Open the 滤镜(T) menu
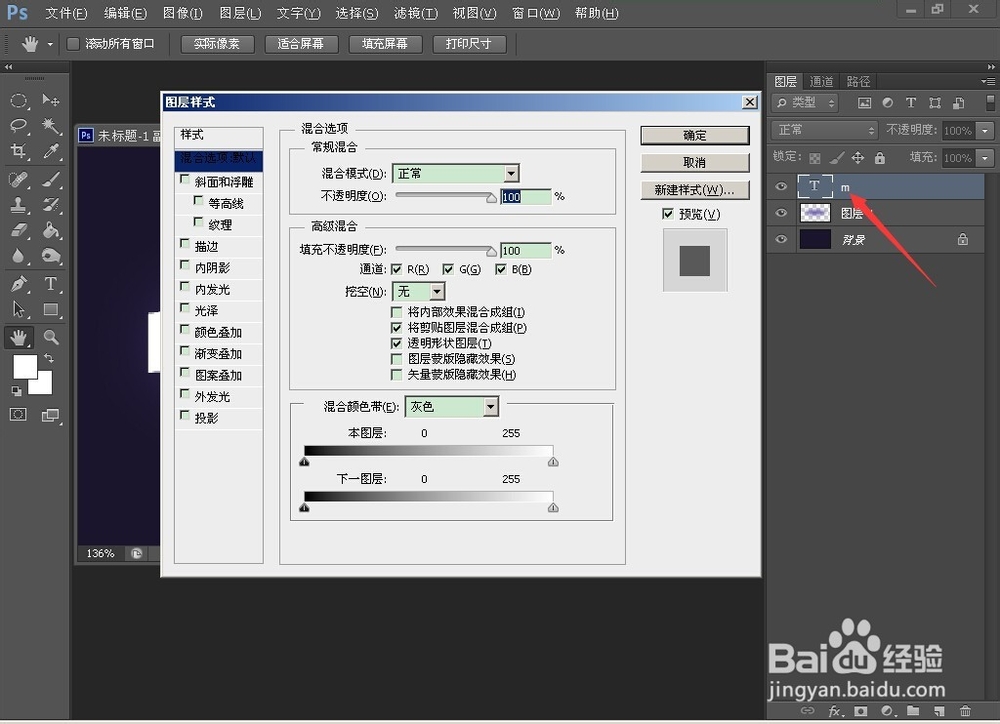Viewport: 1000px width, 724px height. [x=416, y=13]
